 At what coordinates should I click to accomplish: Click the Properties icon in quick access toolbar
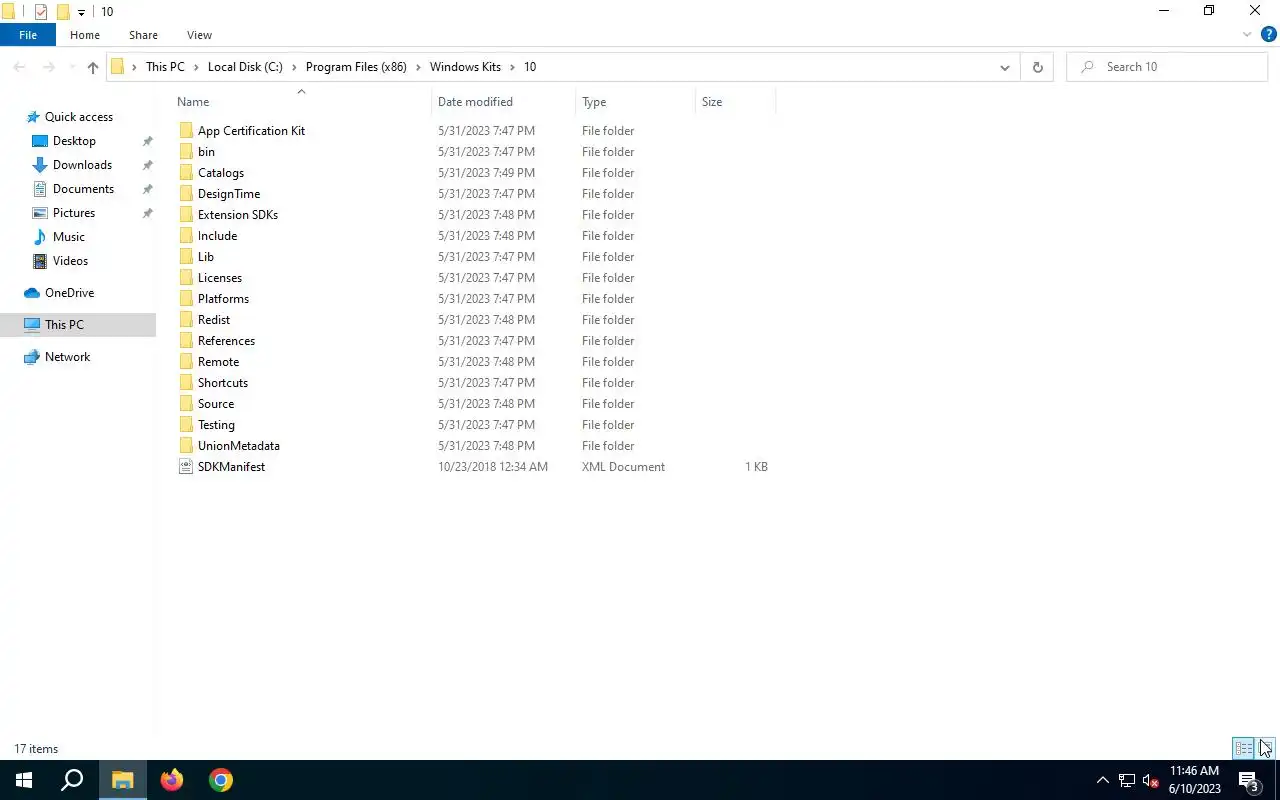coord(41,12)
